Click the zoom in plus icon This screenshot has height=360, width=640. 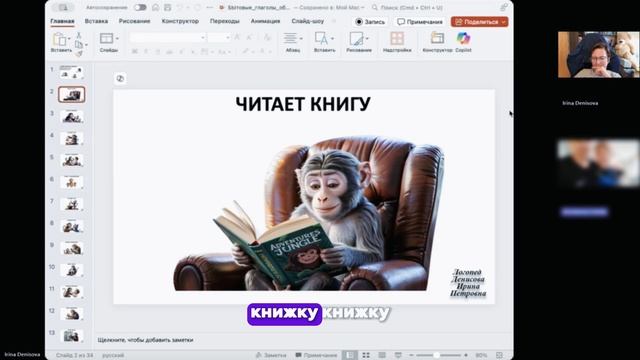click(x=466, y=355)
